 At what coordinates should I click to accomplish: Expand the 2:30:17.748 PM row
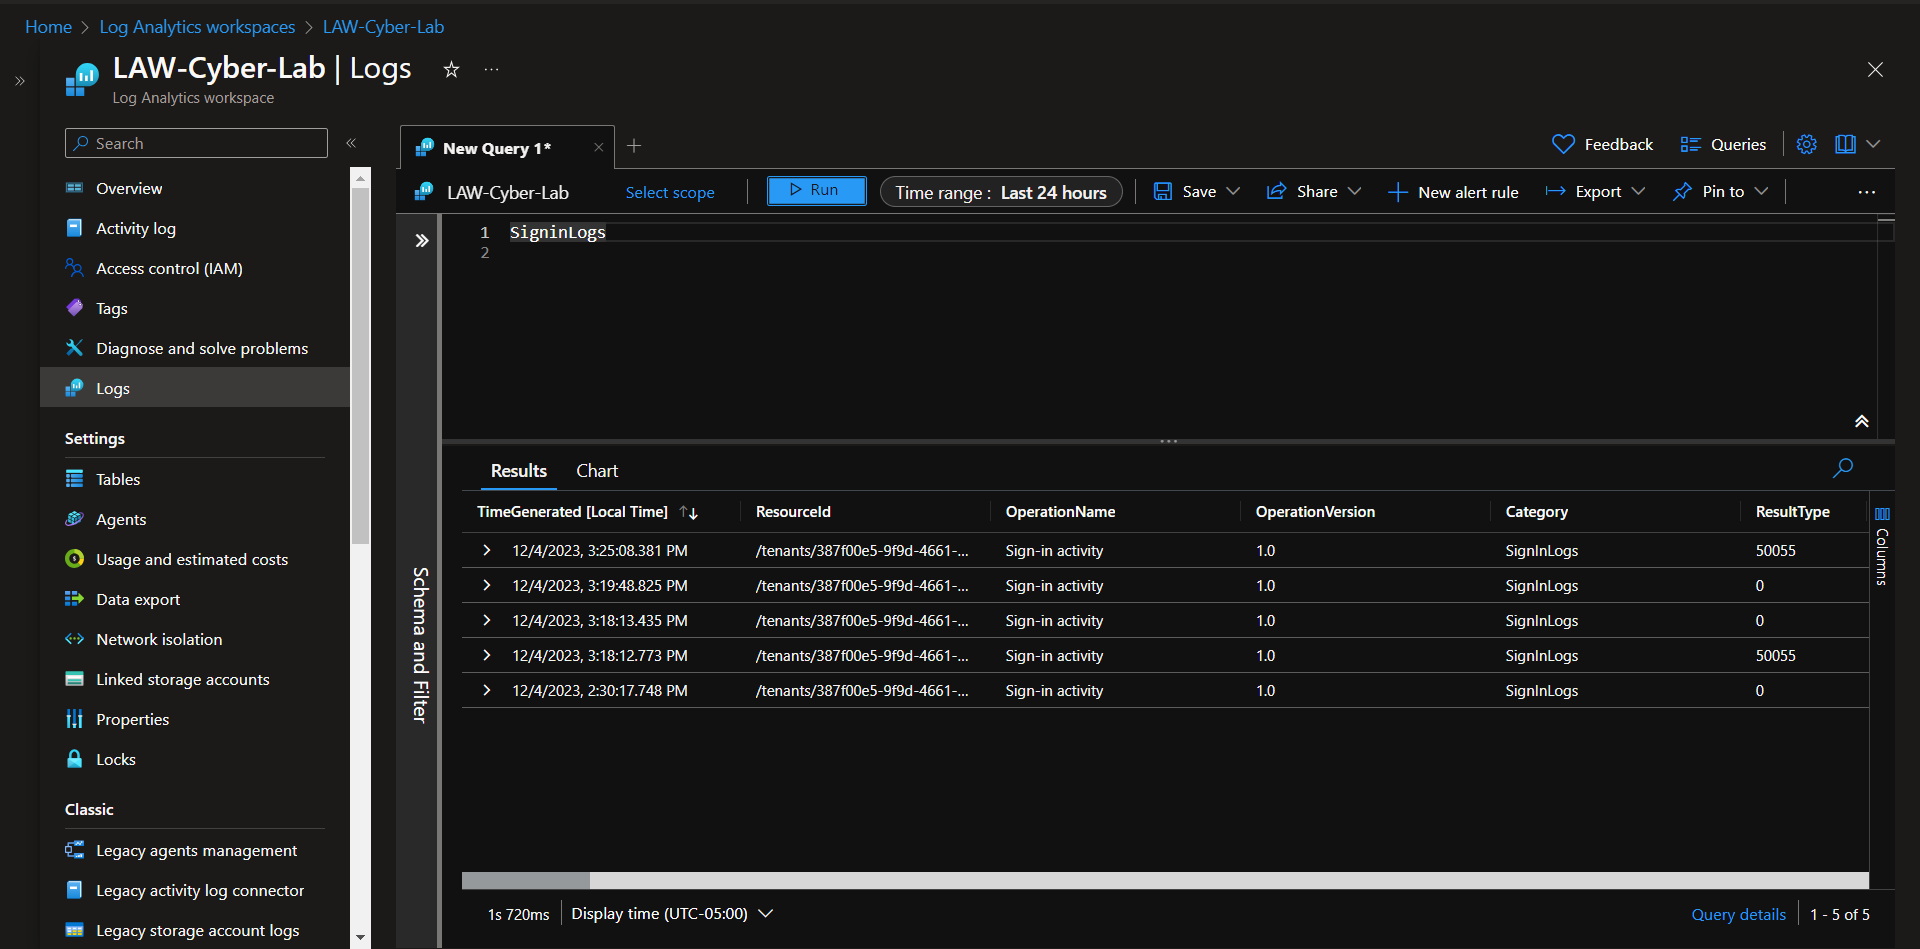(x=487, y=690)
